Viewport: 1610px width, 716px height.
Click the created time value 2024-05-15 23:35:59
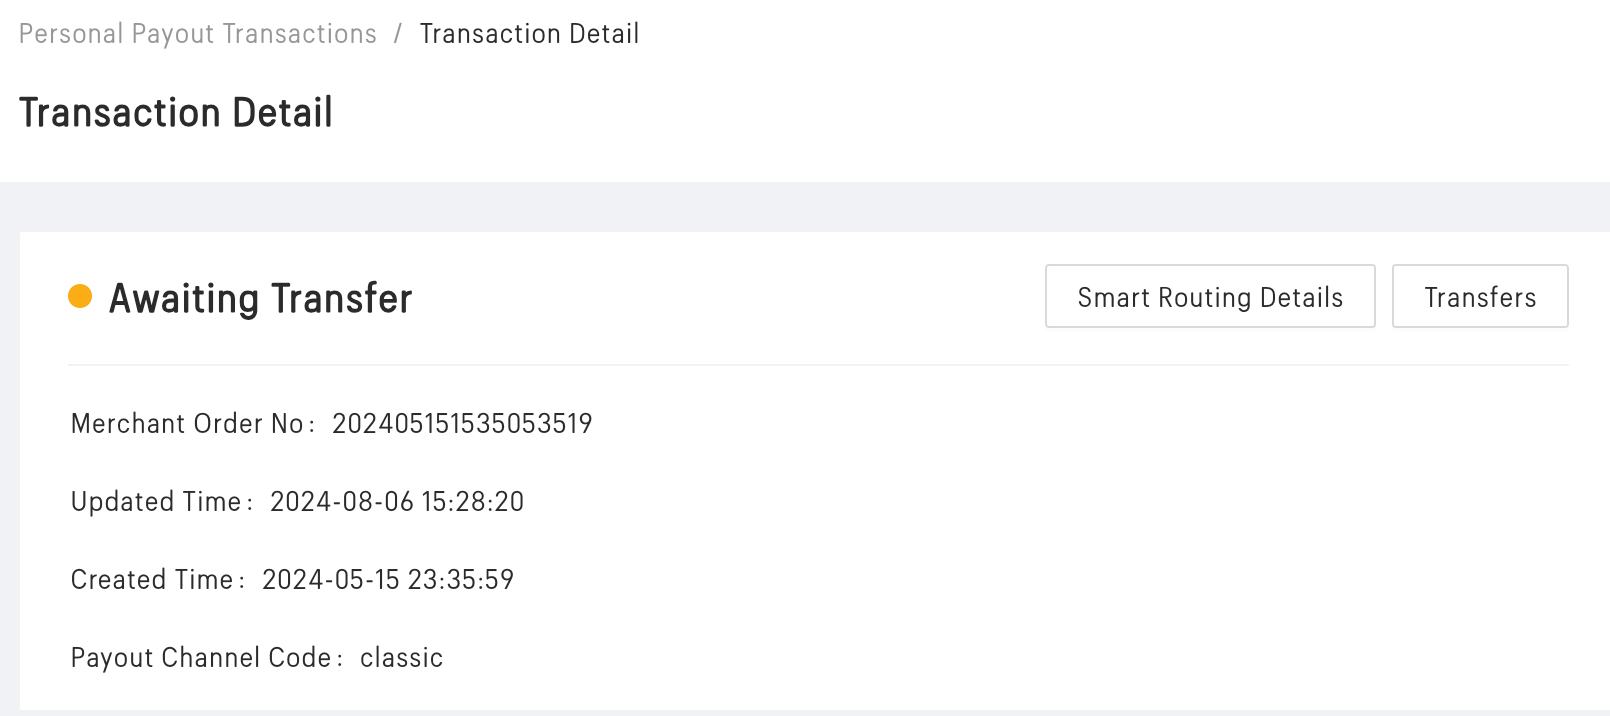pos(388,580)
